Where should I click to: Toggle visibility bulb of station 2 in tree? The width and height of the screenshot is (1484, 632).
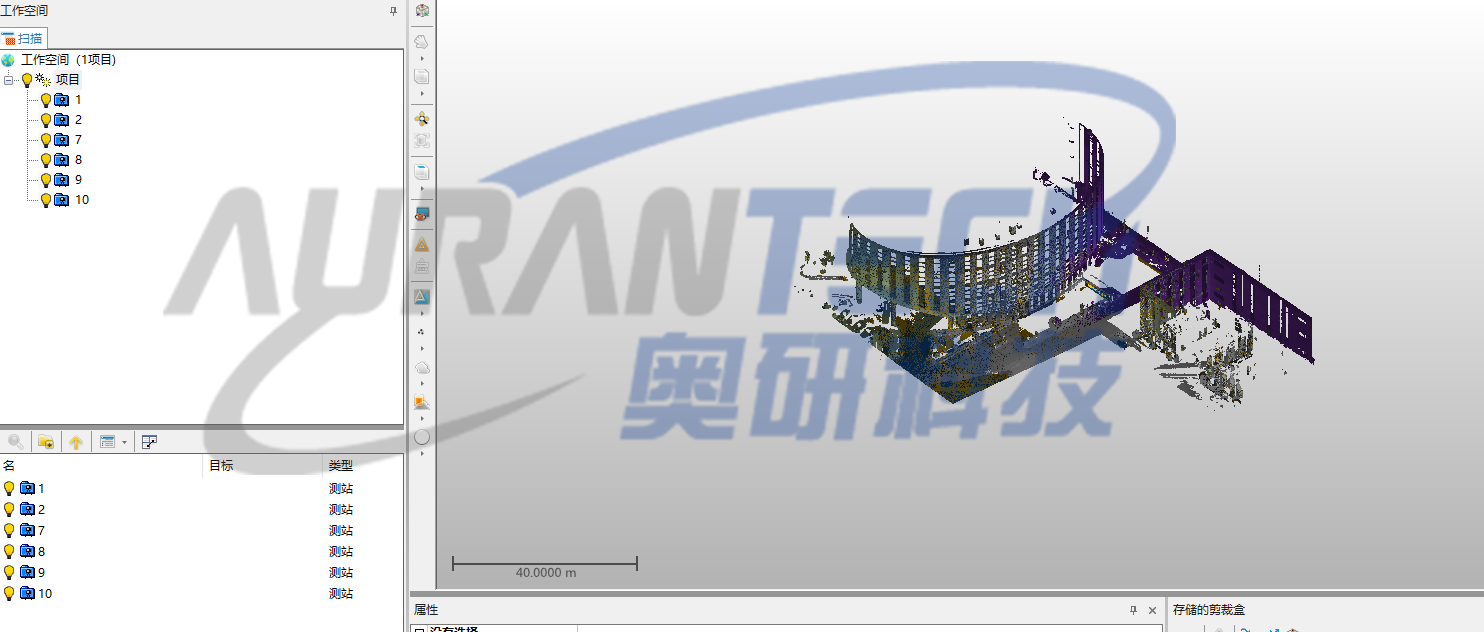(45, 120)
